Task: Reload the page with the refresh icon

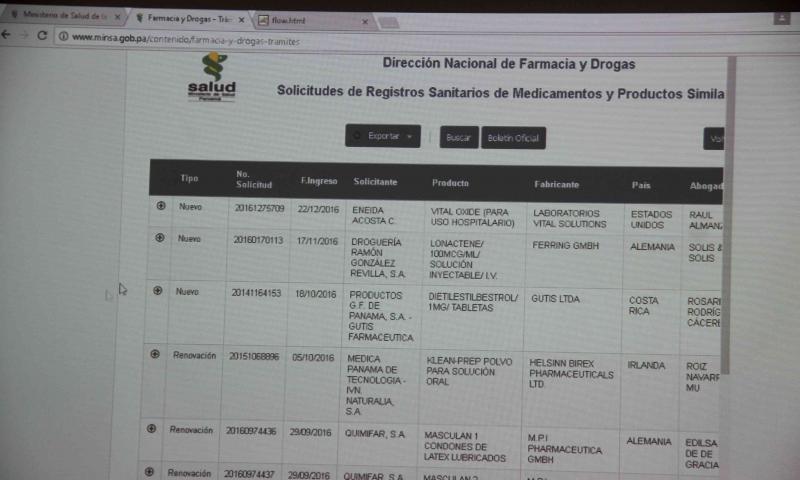Action: 42,35
